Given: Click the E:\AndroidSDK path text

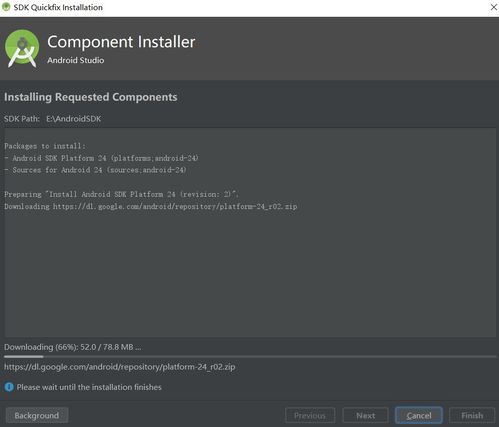Looking at the screenshot, I should click(x=73, y=119).
